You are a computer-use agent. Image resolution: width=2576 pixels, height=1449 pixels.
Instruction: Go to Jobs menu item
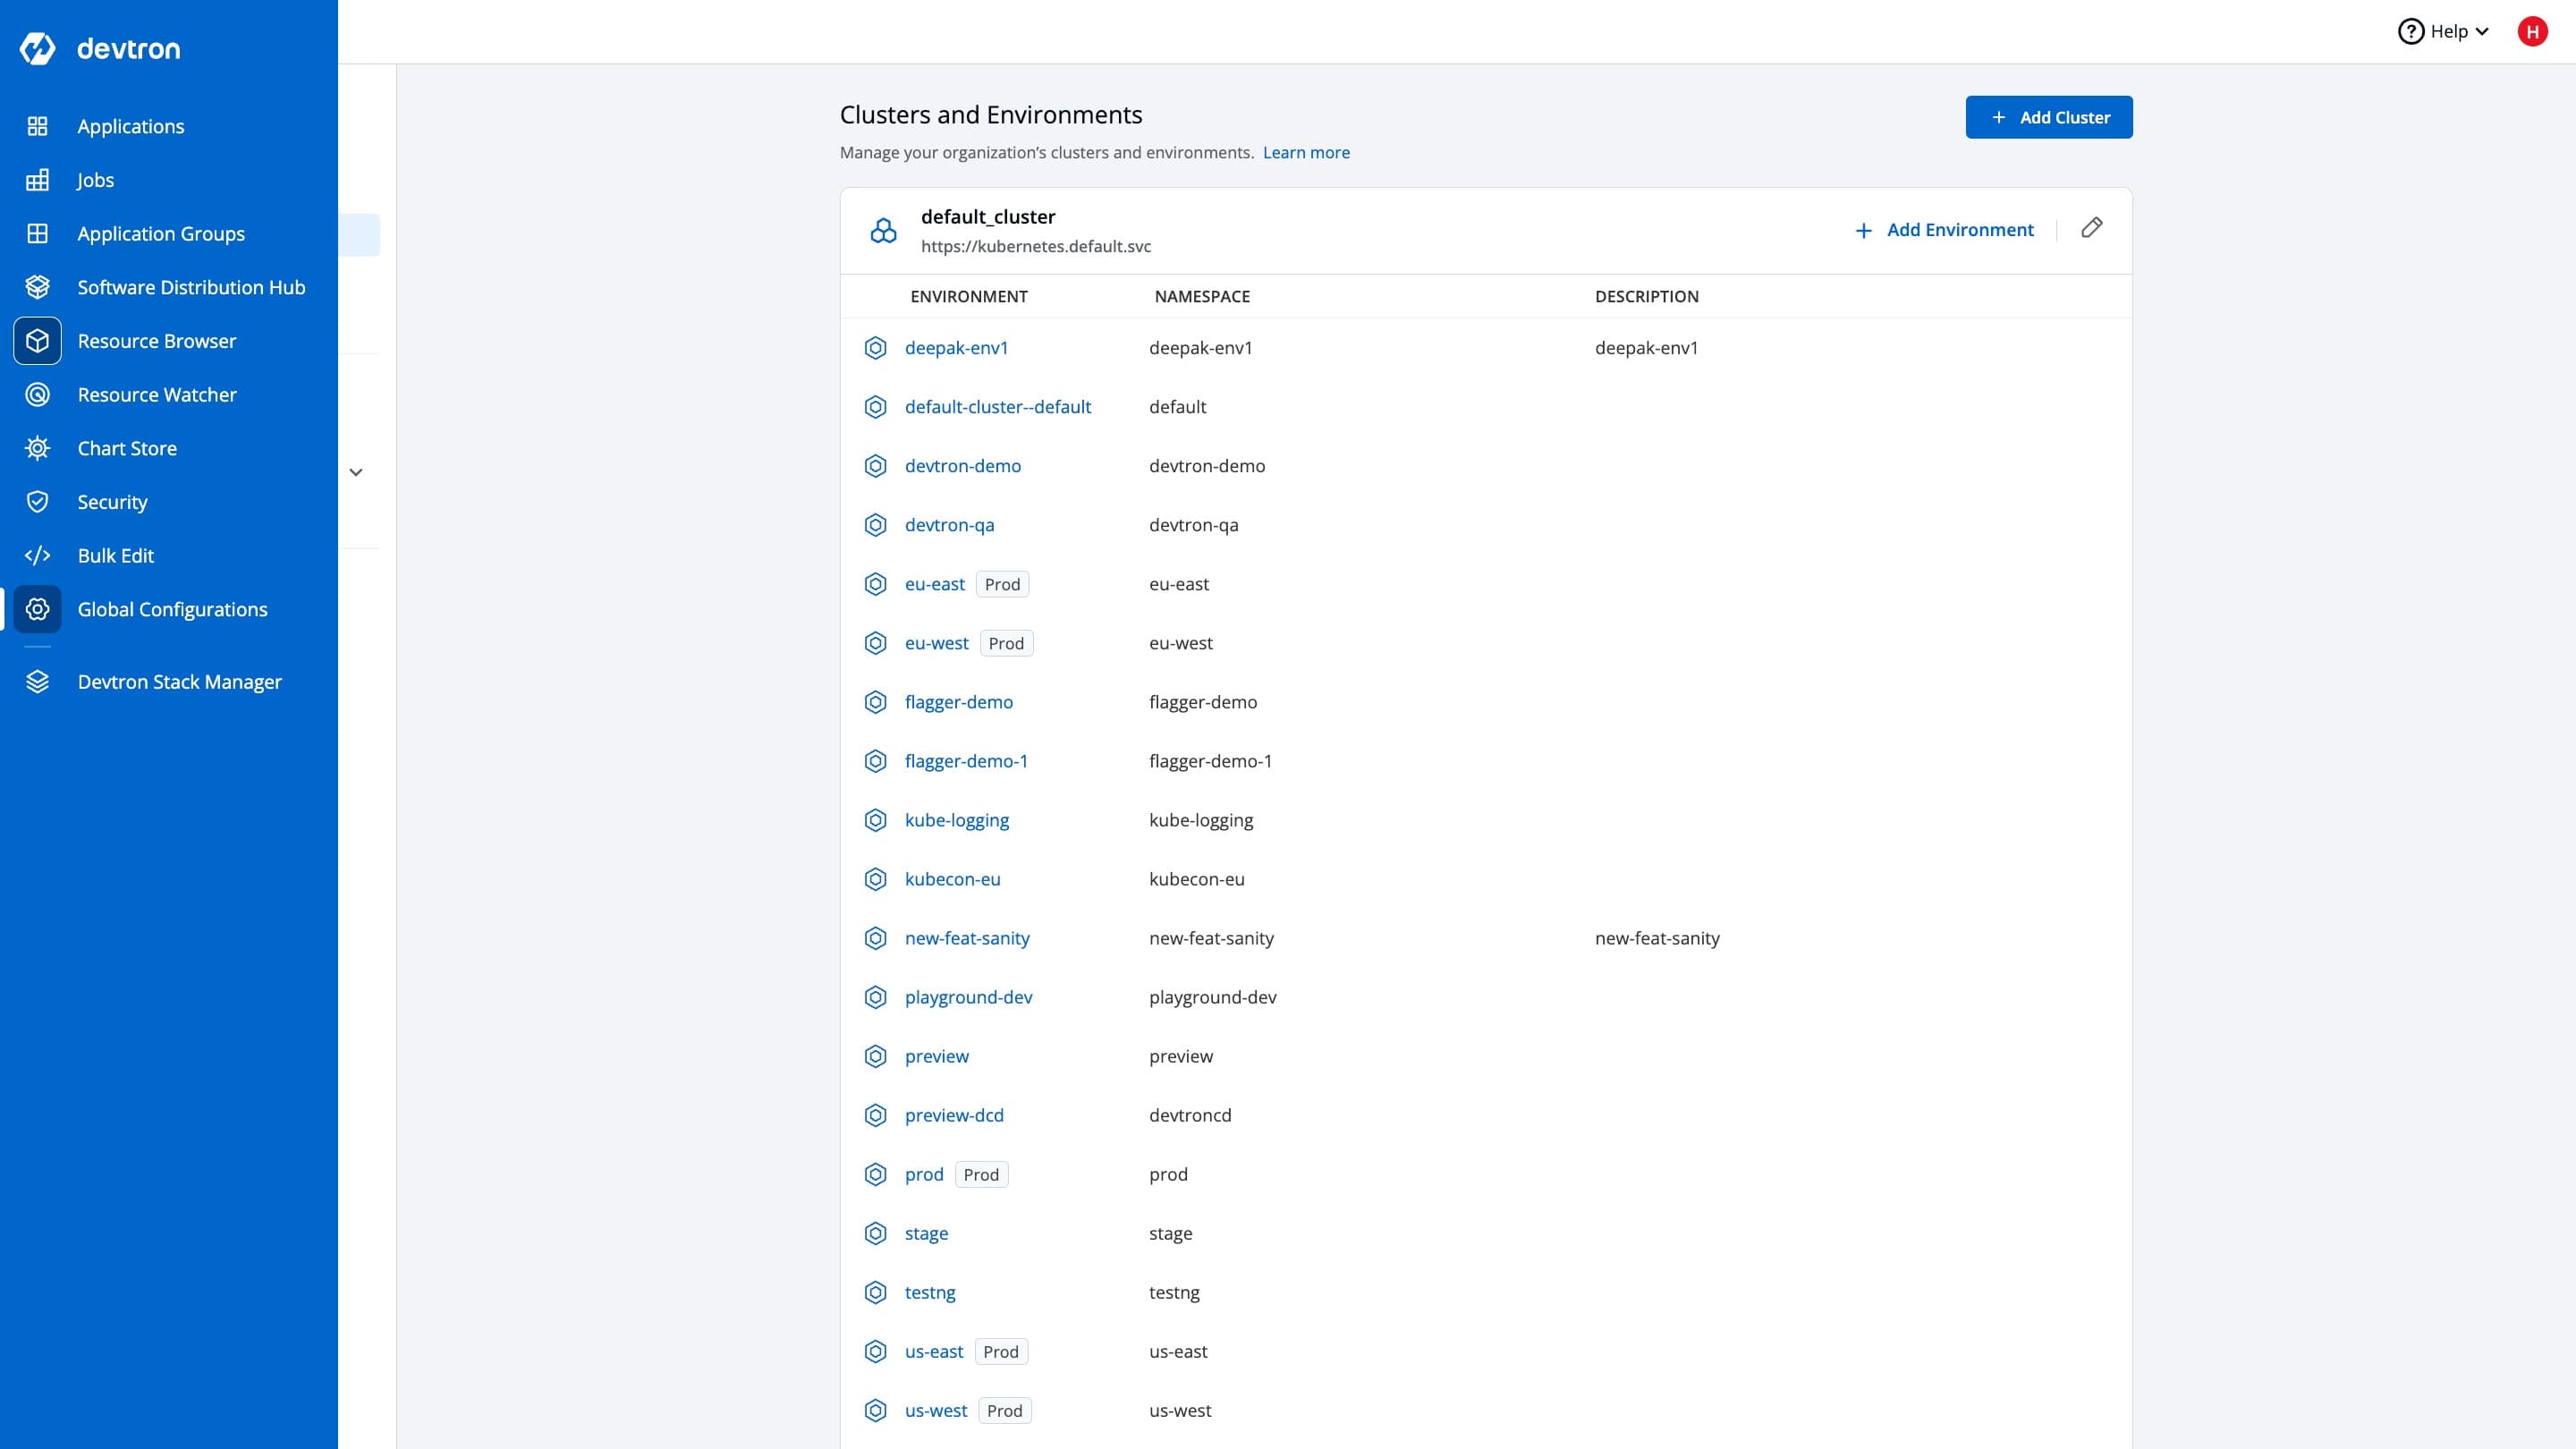[96, 180]
